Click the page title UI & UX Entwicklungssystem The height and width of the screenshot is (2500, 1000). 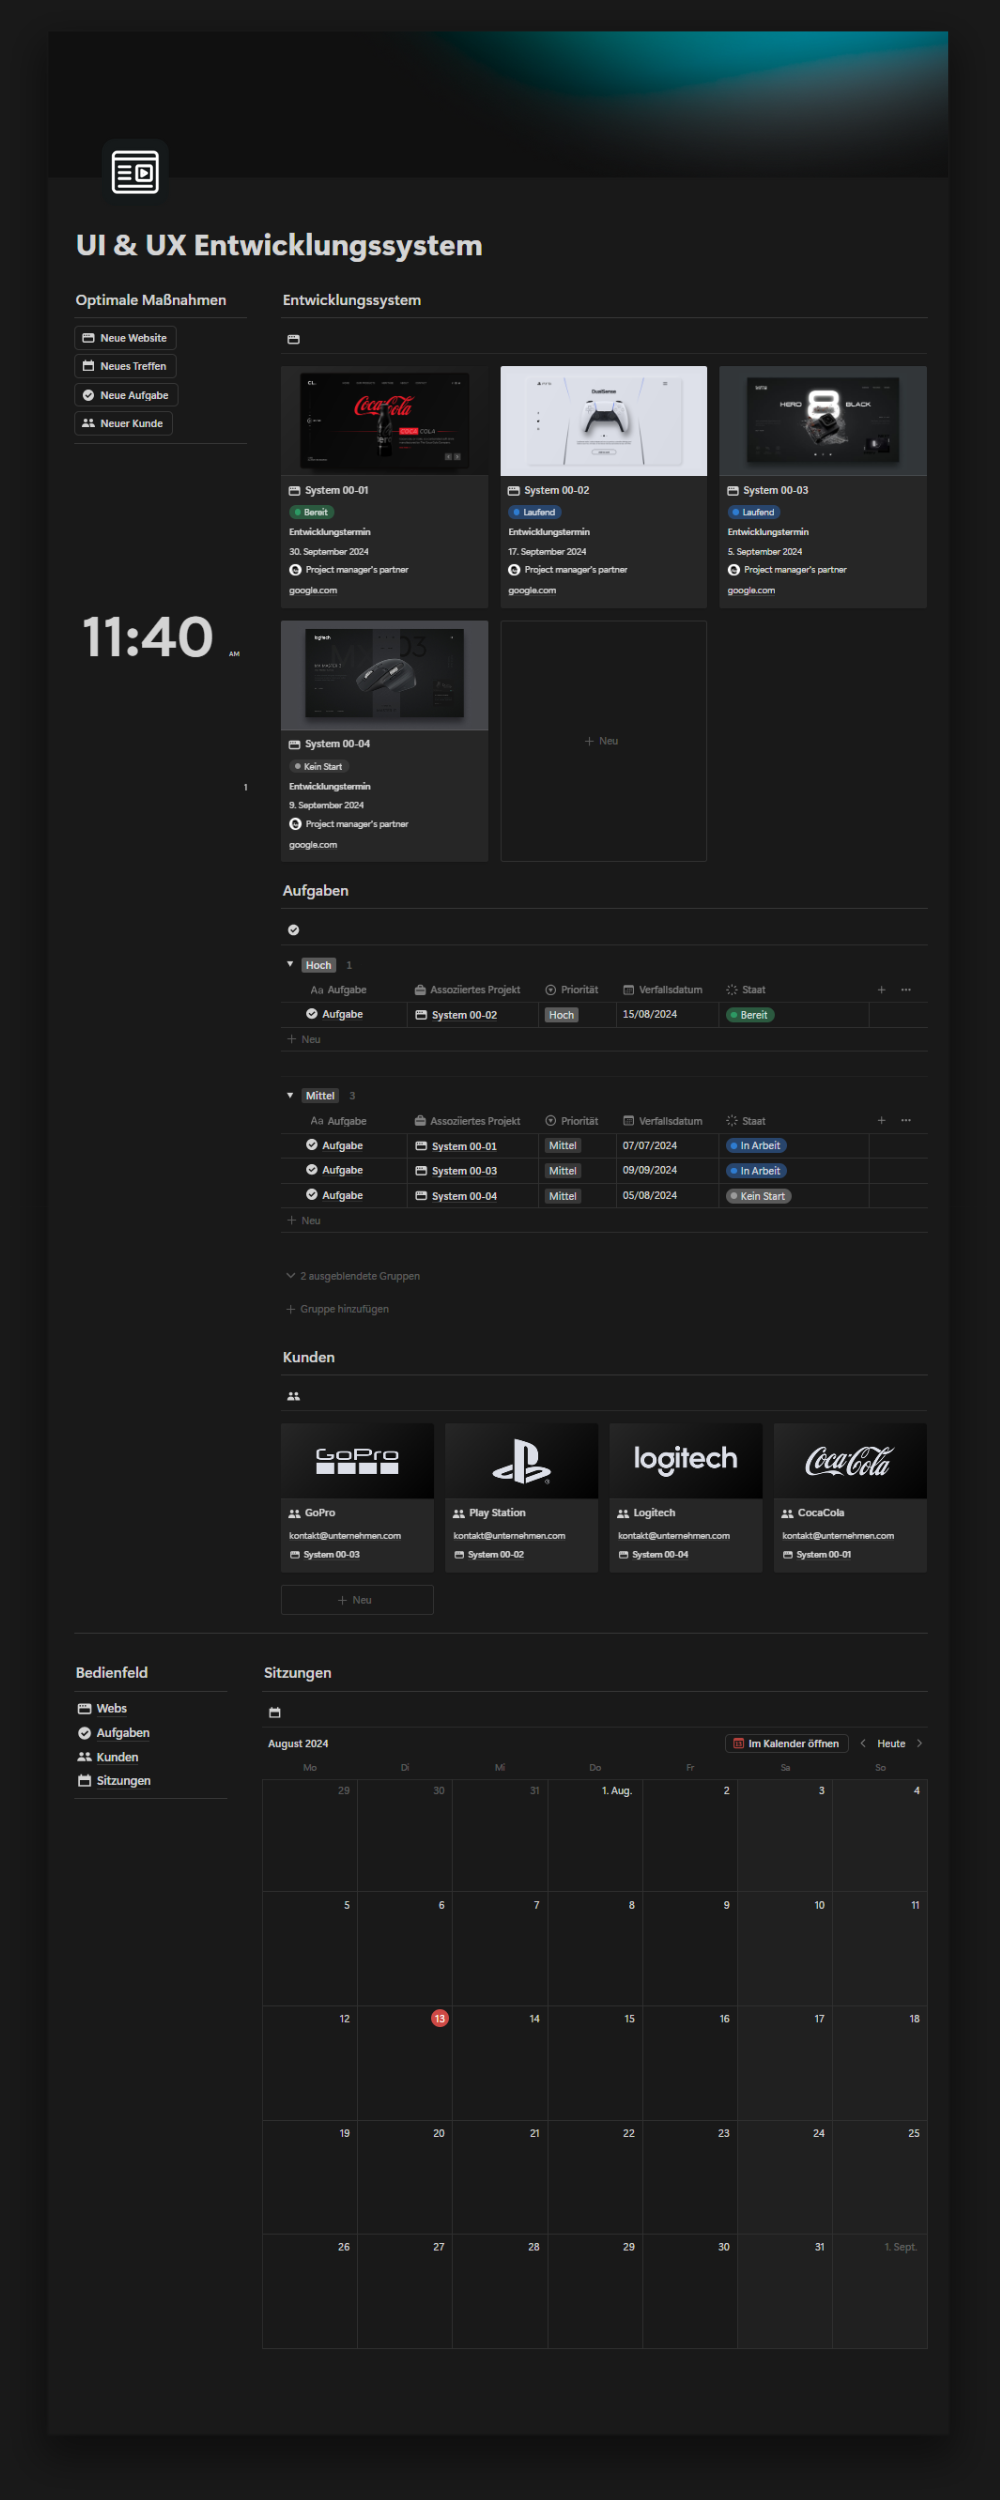279,245
